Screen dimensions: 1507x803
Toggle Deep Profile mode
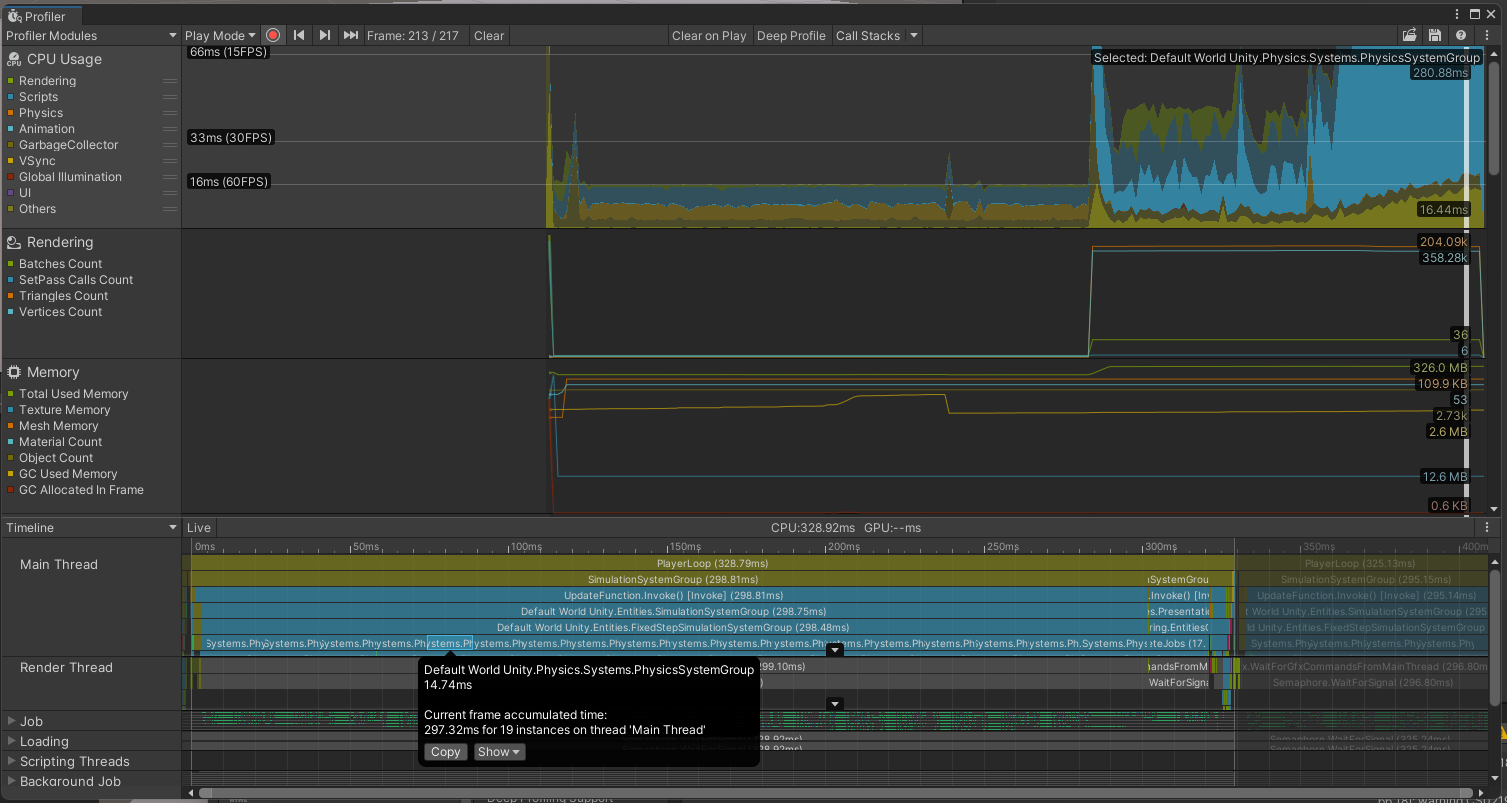[x=791, y=35]
